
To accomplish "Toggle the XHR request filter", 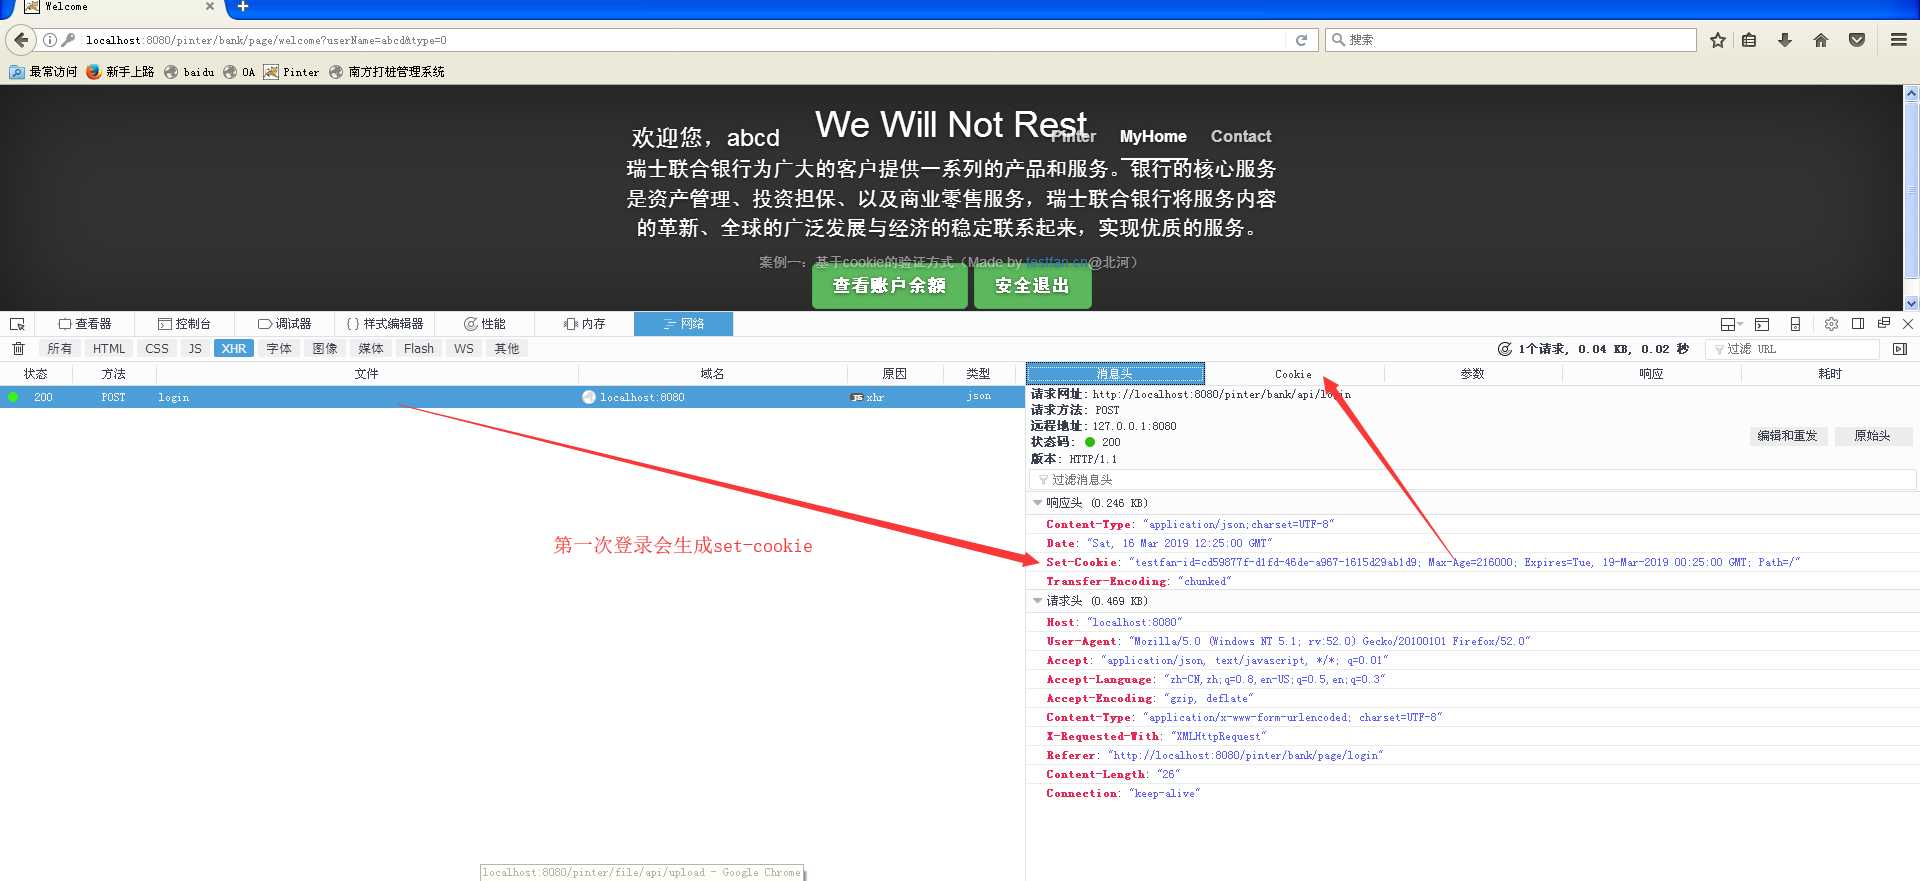I will click(x=234, y=349).
